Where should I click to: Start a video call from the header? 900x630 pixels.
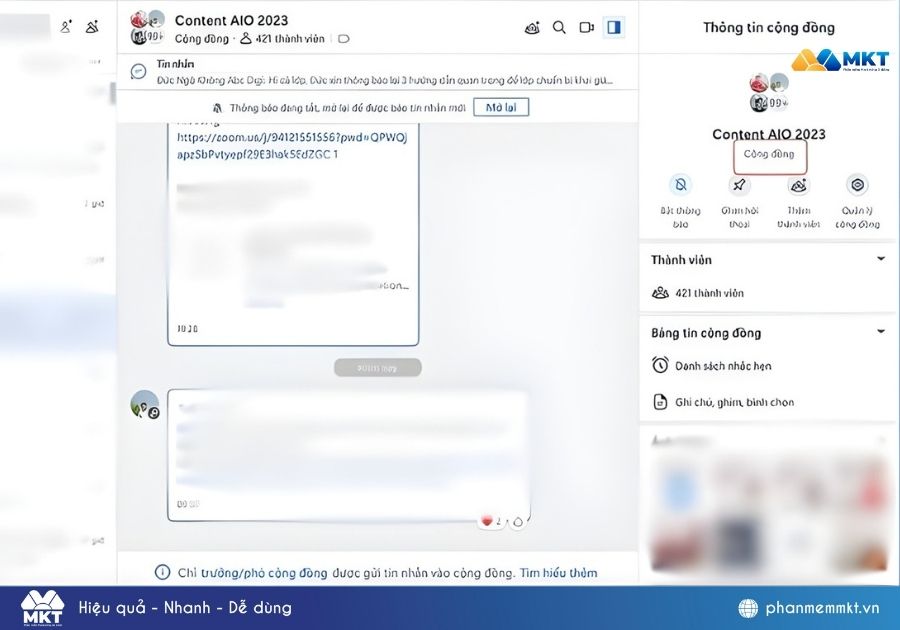(x=587, y=27)
